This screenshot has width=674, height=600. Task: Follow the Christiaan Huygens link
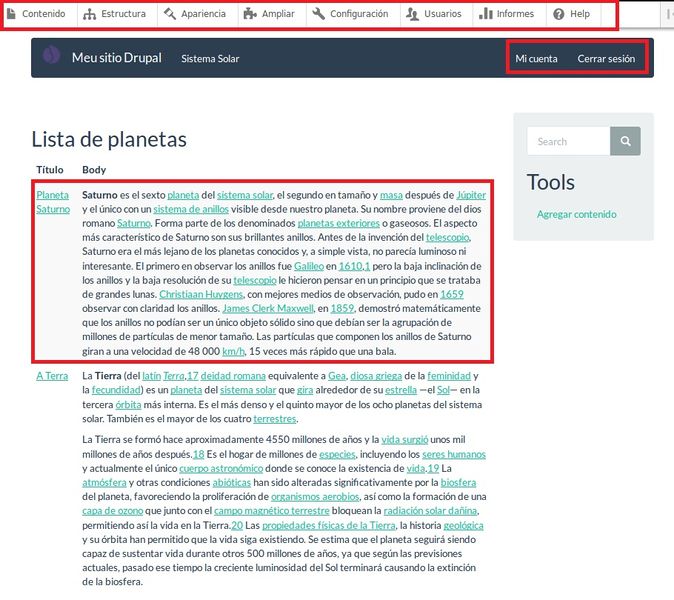pyautogui.click(x=201, y=294)
